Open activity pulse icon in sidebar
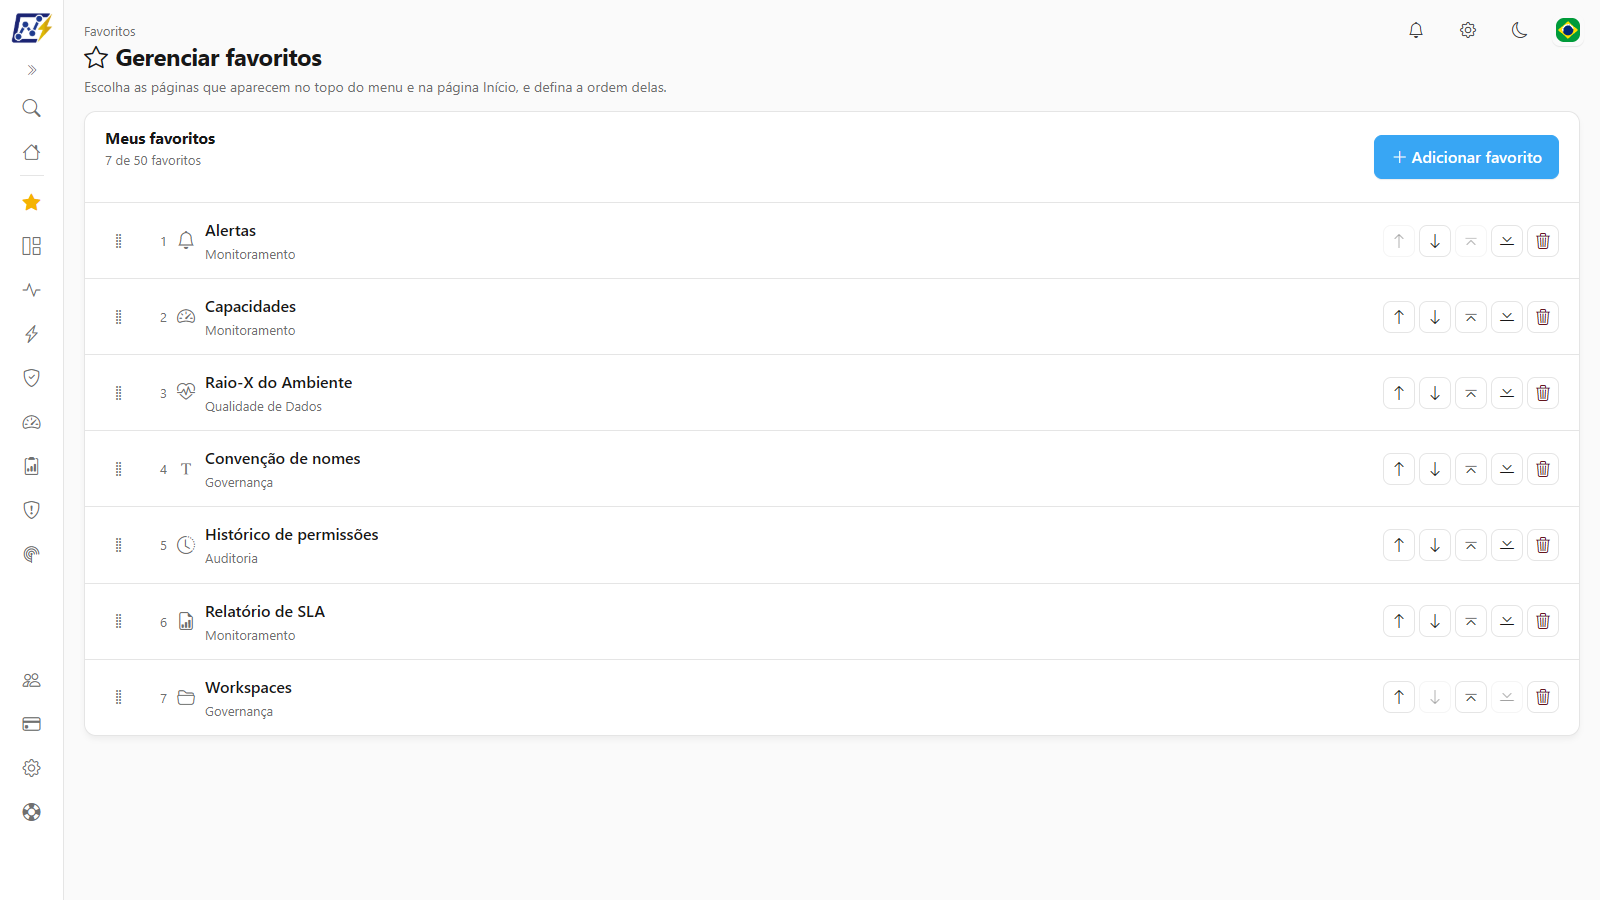The image size is (1600, 900). [32, 290]
